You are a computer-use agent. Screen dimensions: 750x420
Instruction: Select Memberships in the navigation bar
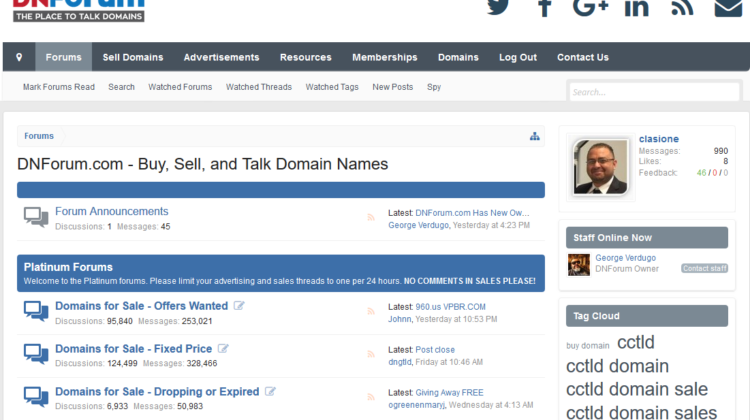click(x=384, y=57)
